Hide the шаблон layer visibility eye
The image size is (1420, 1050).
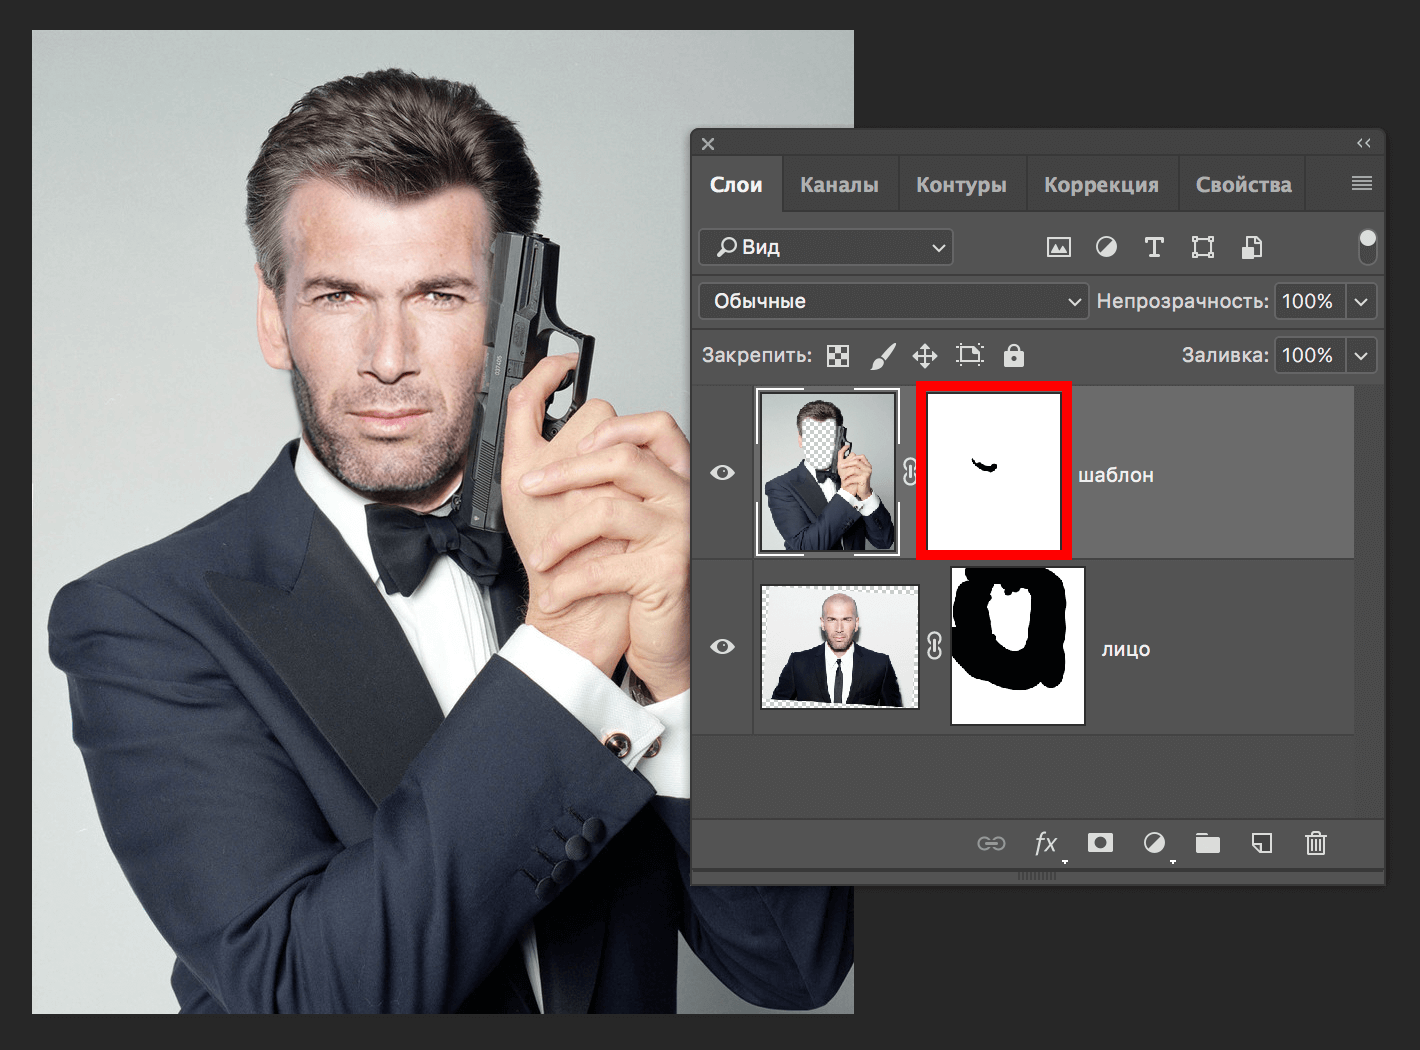tap(723, 472)
